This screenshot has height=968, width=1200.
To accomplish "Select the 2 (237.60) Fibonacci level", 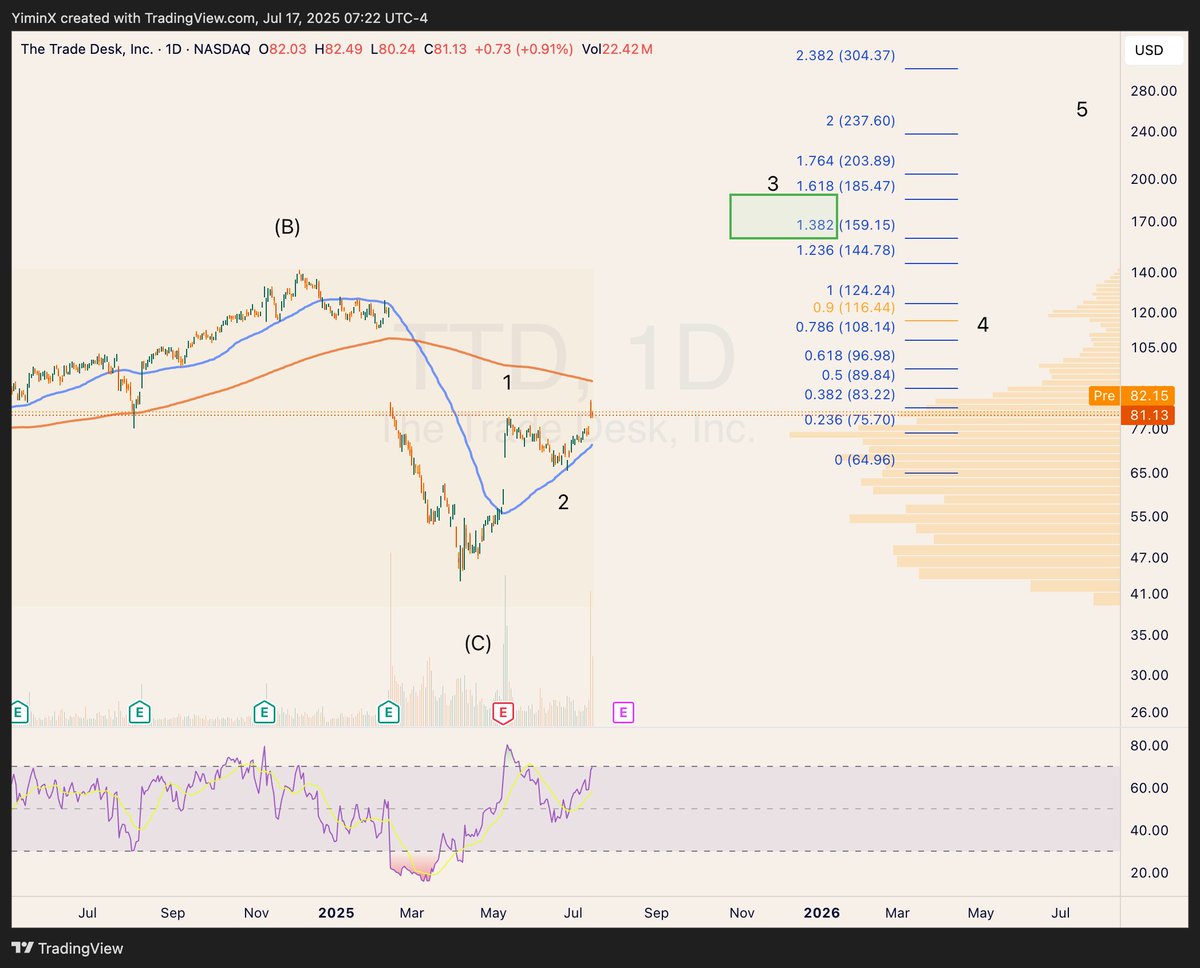I will point(860,121).
